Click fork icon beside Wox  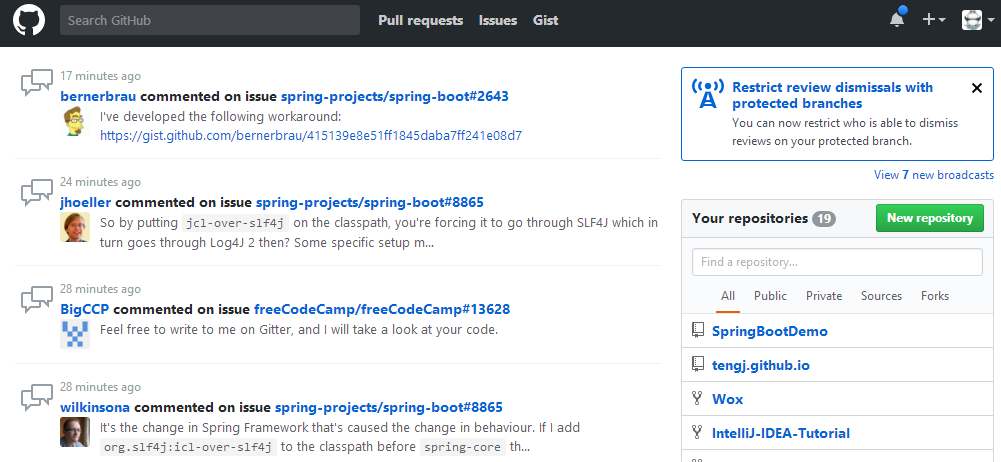(x=697, y=399)
